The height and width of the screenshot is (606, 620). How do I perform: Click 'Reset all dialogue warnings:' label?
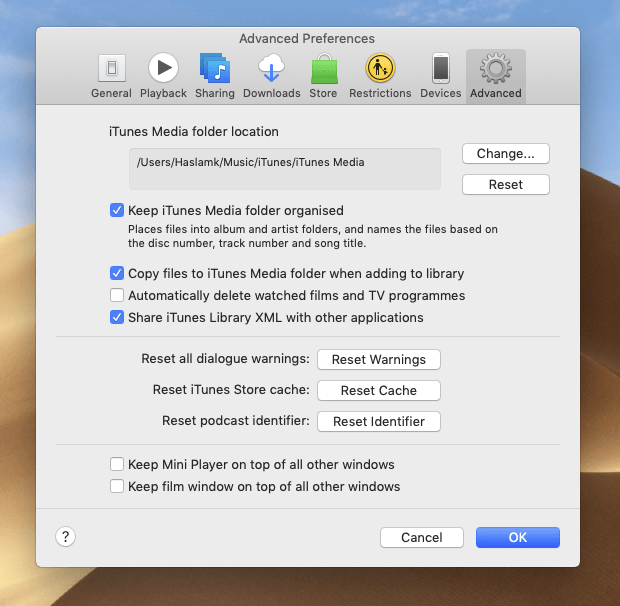tap(225, 359)
